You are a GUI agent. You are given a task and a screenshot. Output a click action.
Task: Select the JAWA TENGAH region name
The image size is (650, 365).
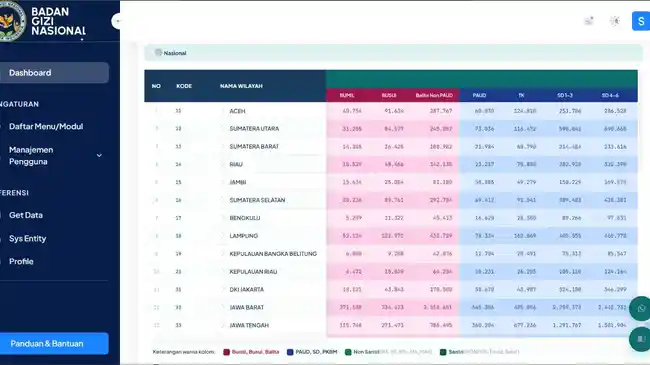[249, 325]
